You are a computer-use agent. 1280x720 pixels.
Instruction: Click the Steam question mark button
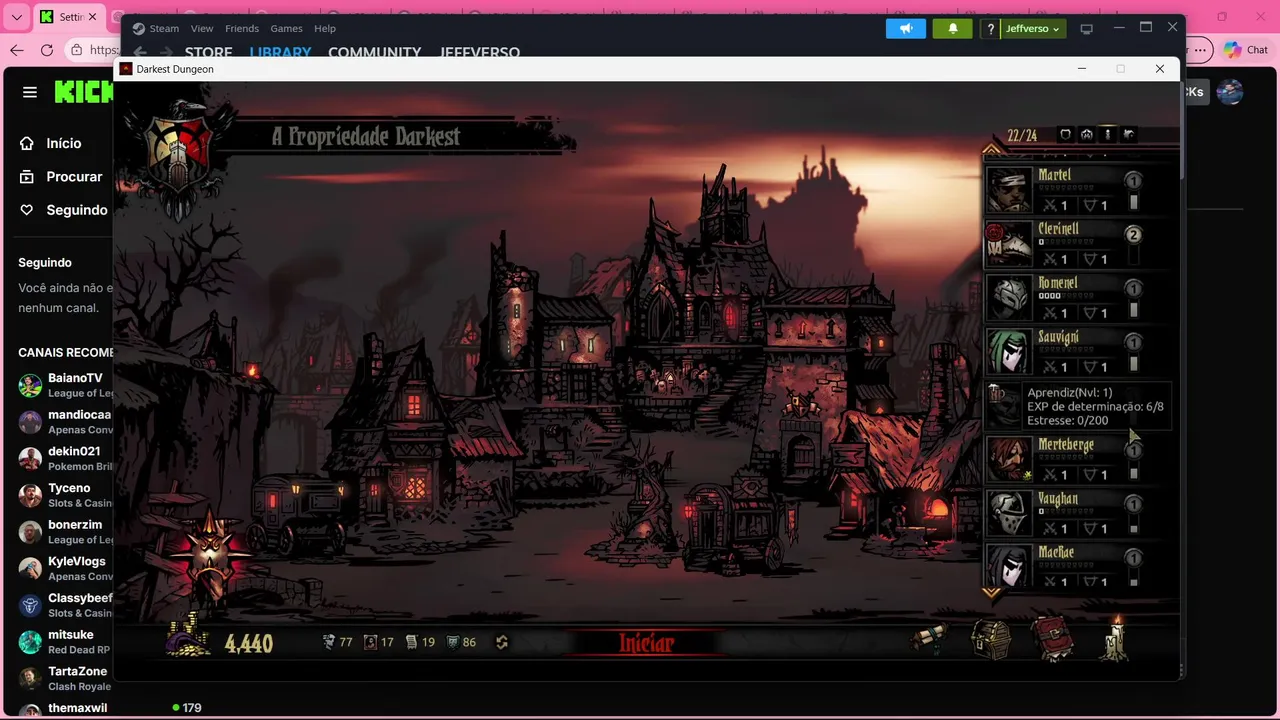(x=990, y=28)
